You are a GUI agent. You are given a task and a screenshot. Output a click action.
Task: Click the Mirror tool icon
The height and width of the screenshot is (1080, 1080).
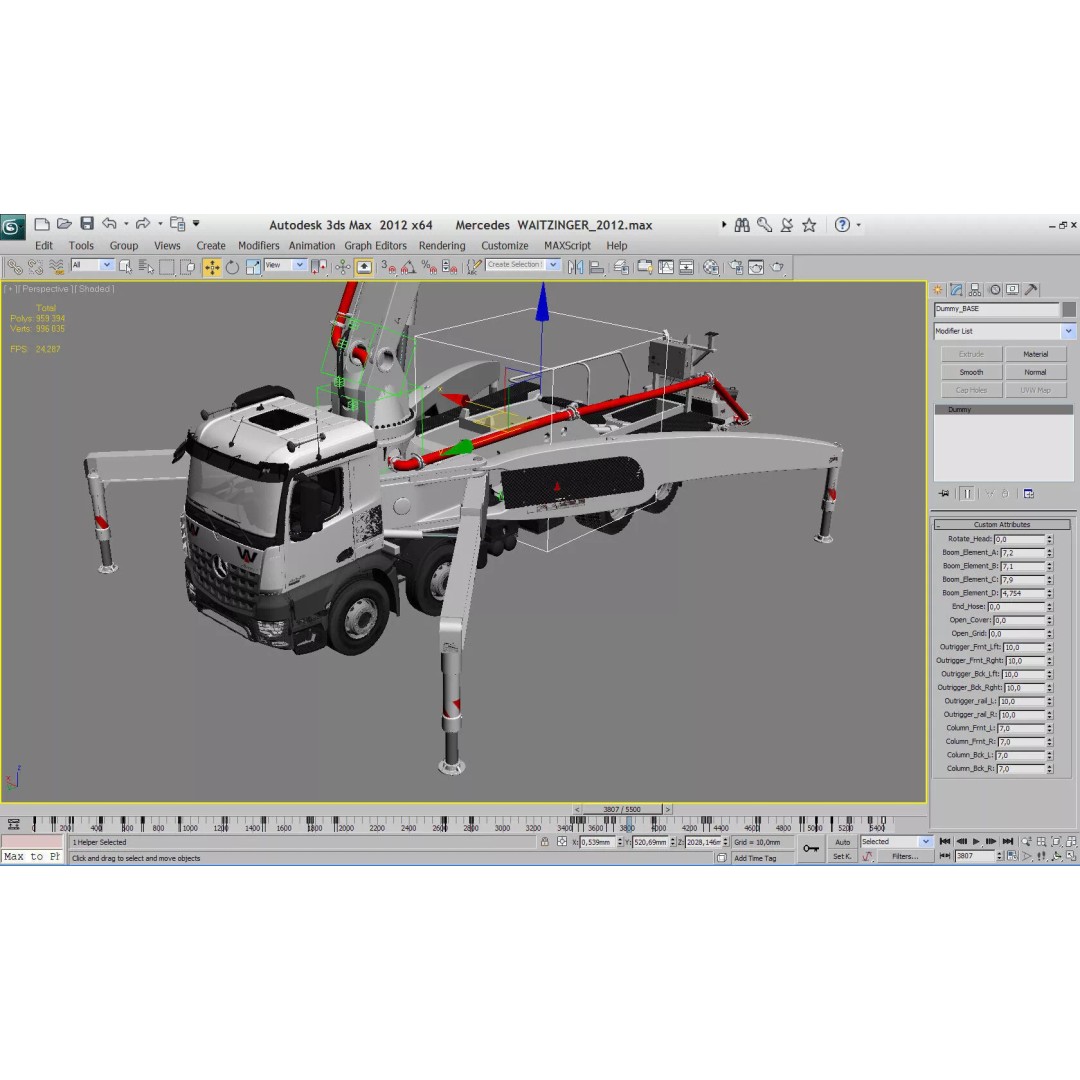[x=576, y=267]
